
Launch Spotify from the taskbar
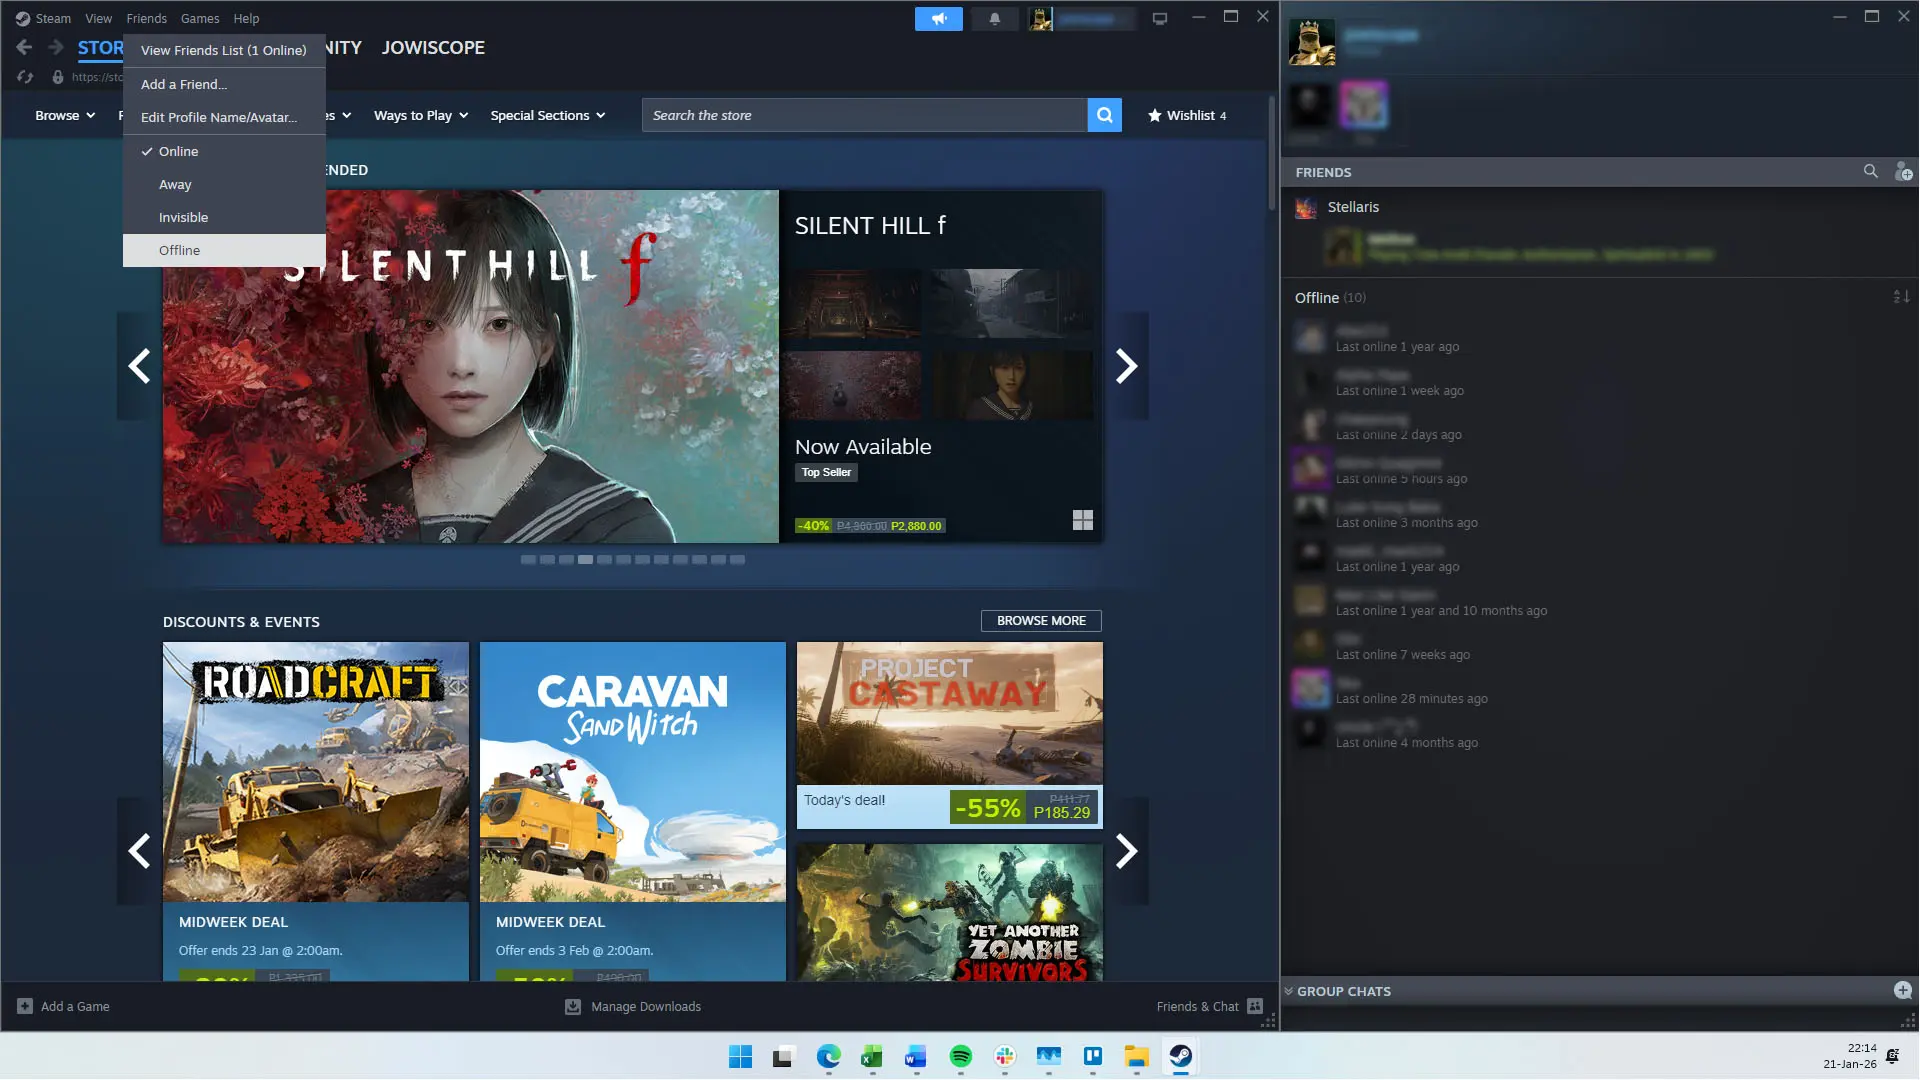click(x=959, y=1057)
